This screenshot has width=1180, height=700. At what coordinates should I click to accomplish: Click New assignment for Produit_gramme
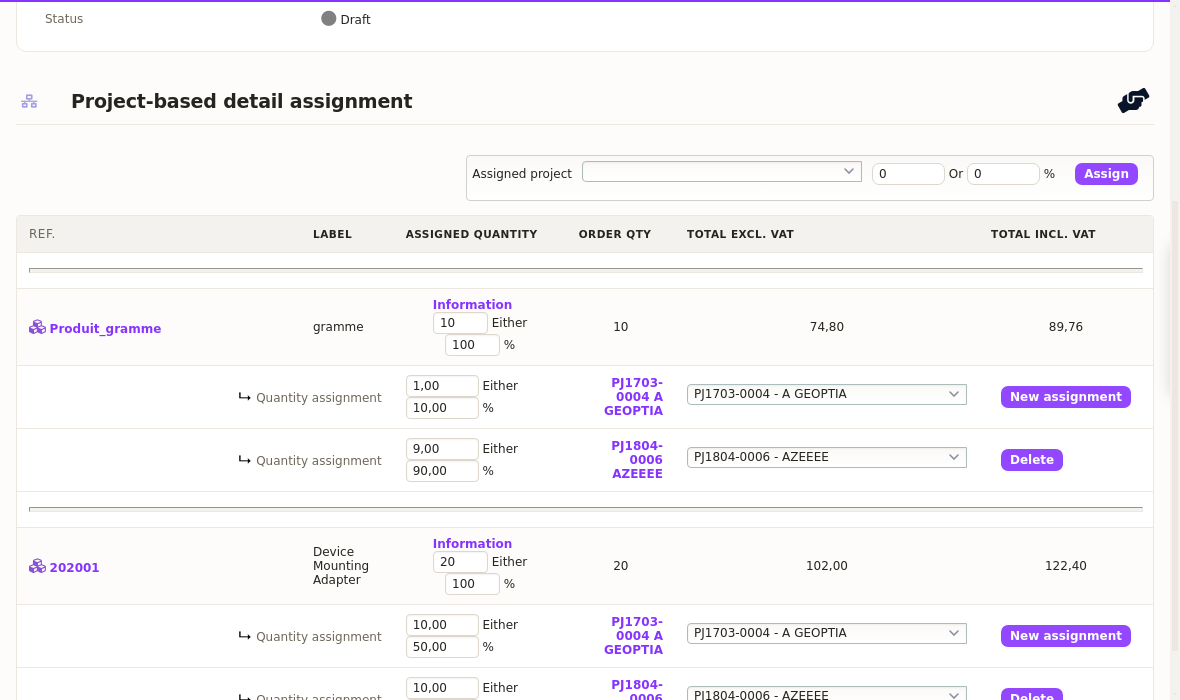(x=1065, y=397)
